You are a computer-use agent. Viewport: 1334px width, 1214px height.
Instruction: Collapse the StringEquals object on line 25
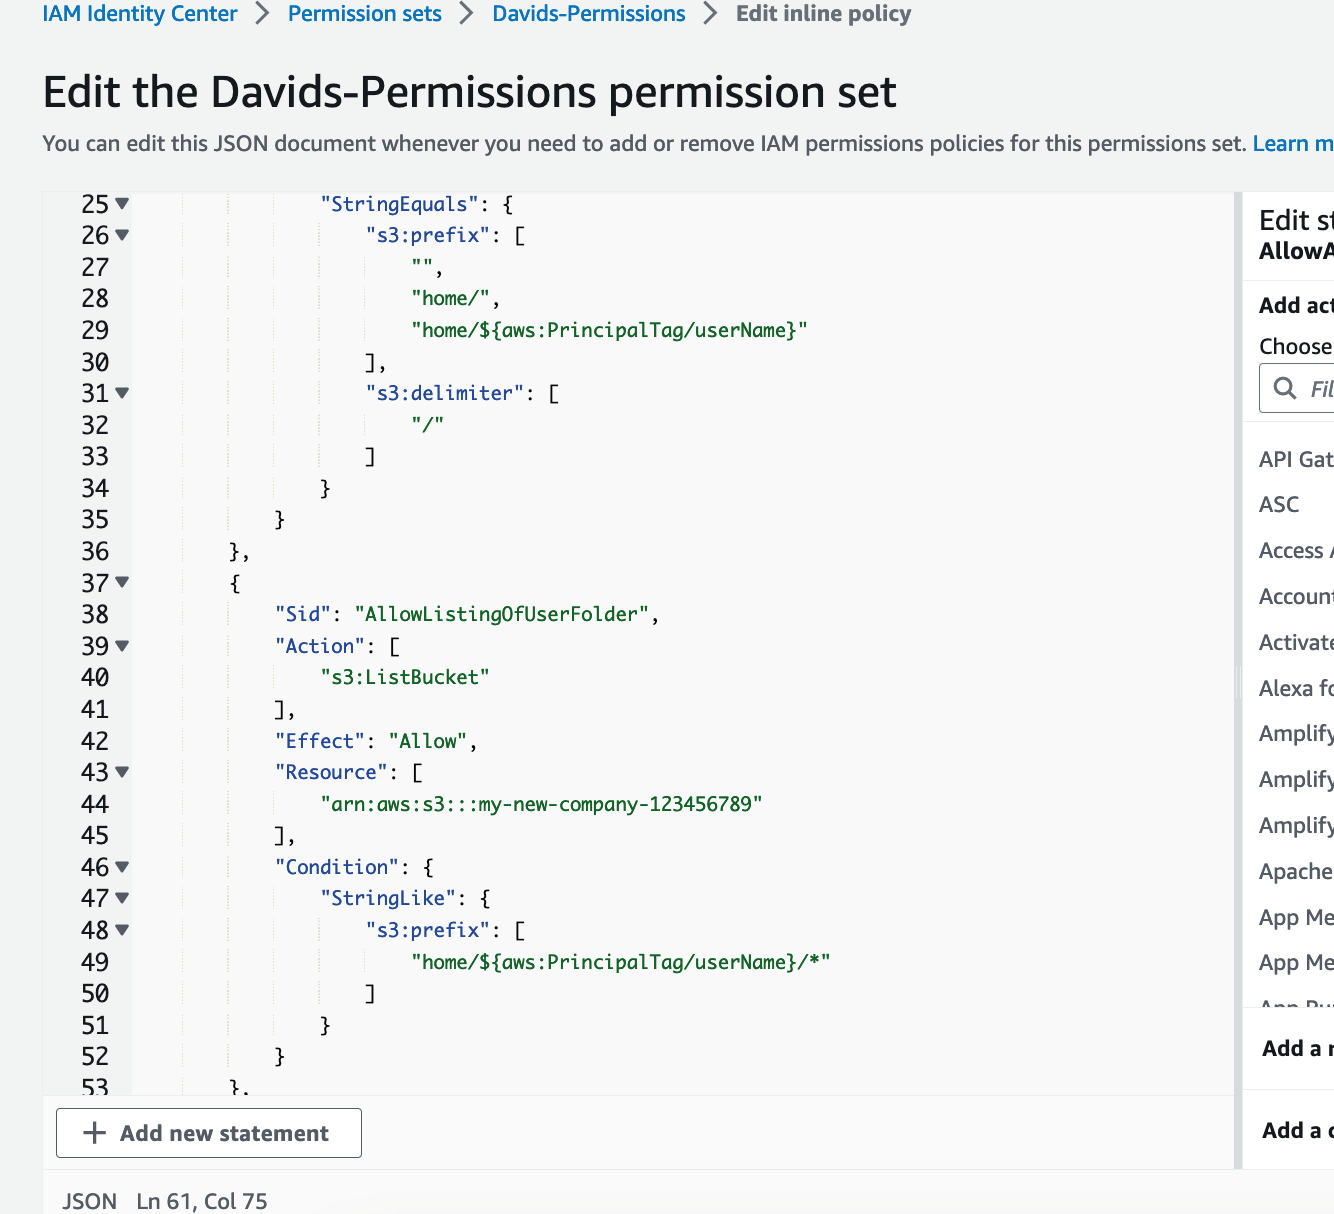click(123, 203)
